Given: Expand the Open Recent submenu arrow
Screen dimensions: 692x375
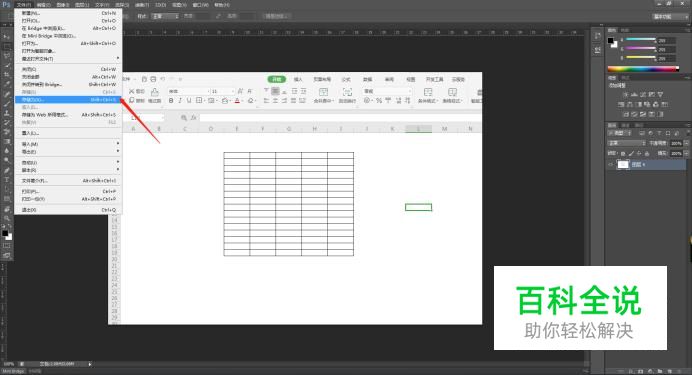Looking at the screenshot, I should (118, 58).
